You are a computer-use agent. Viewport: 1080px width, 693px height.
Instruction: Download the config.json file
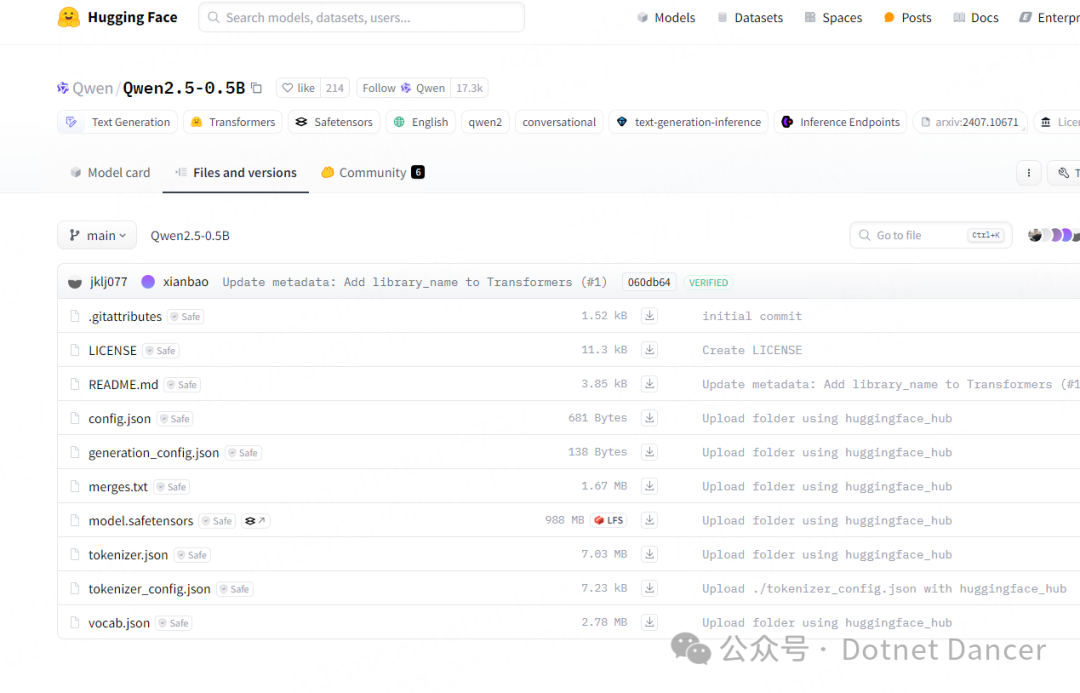point(649,418)
